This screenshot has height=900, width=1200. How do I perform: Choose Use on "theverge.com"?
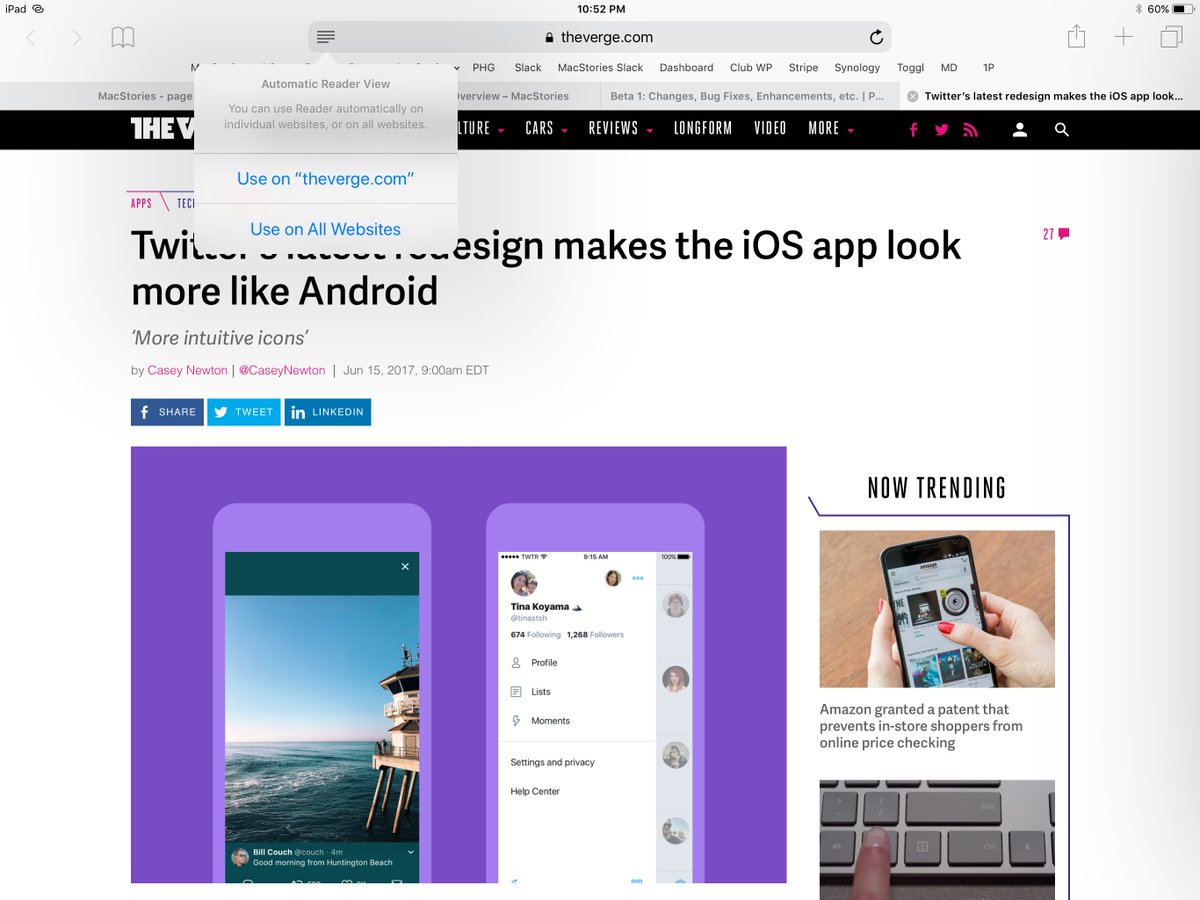326,179
